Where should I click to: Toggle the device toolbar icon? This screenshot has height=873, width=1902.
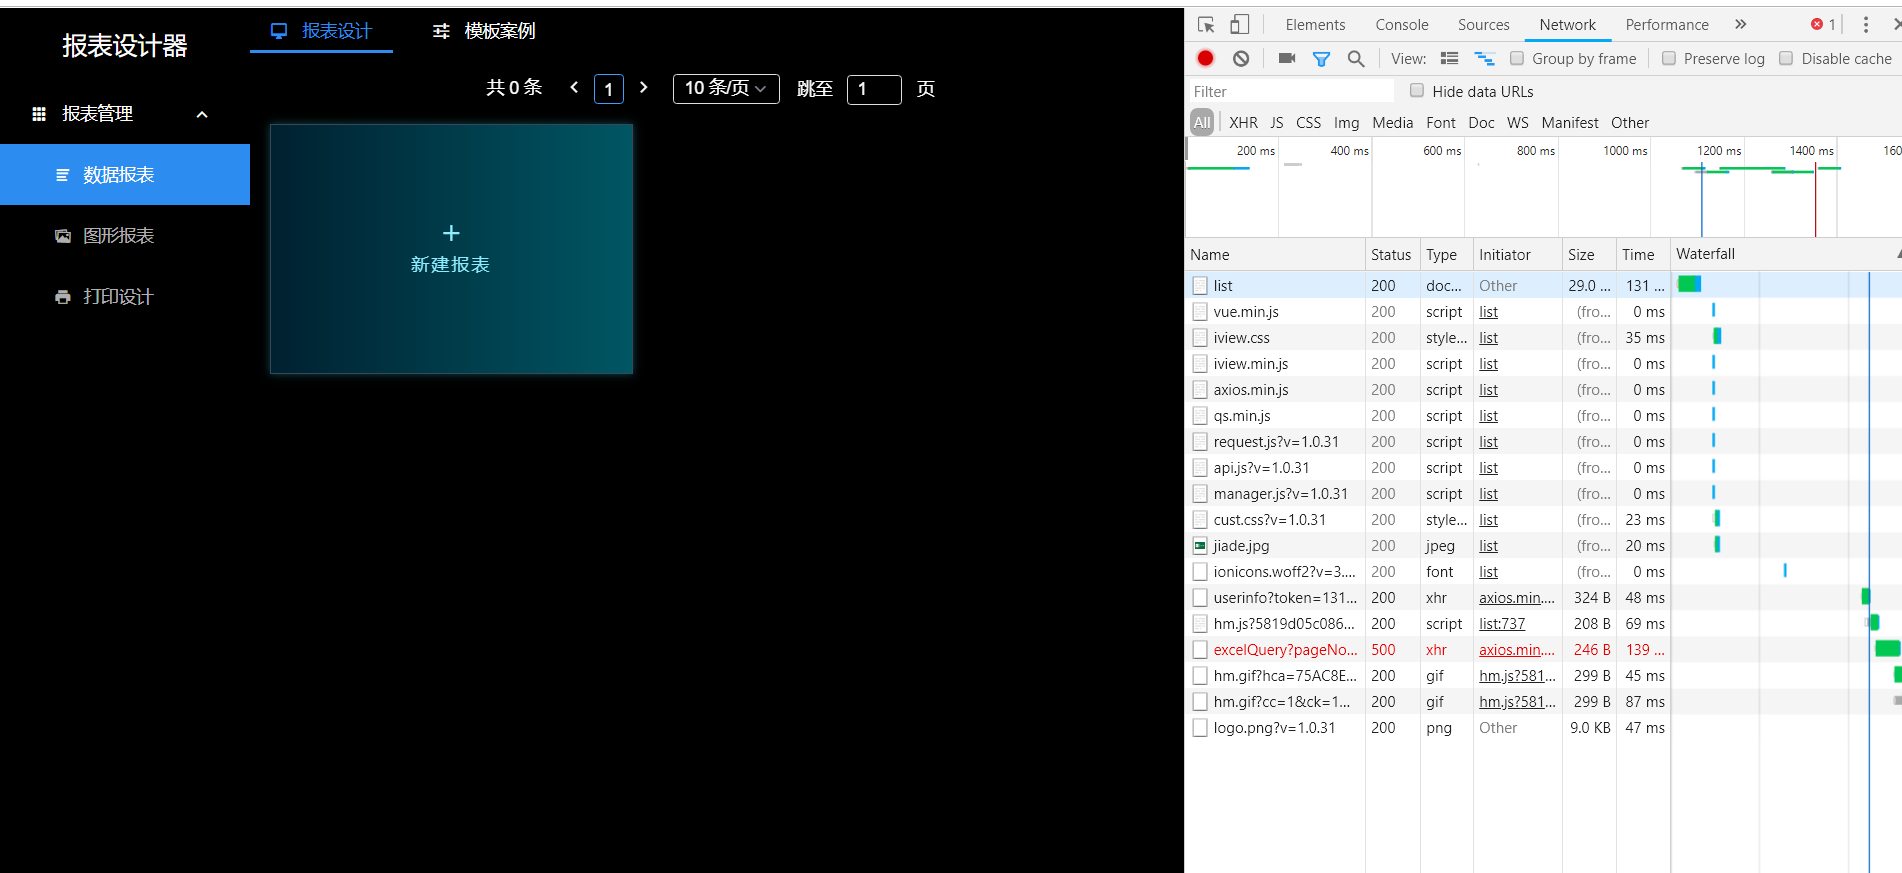pyautogui.click(x=1240, y=25)
